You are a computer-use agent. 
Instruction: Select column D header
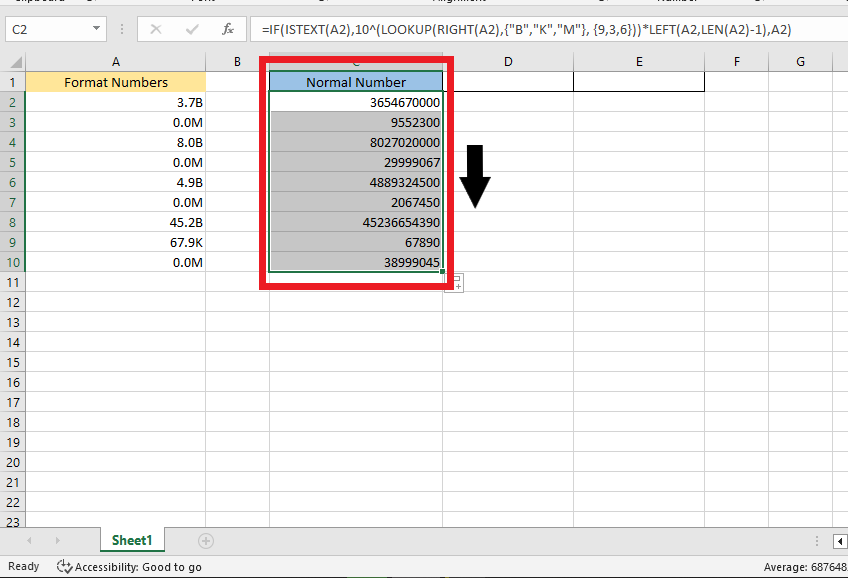[x=508, y=62]
